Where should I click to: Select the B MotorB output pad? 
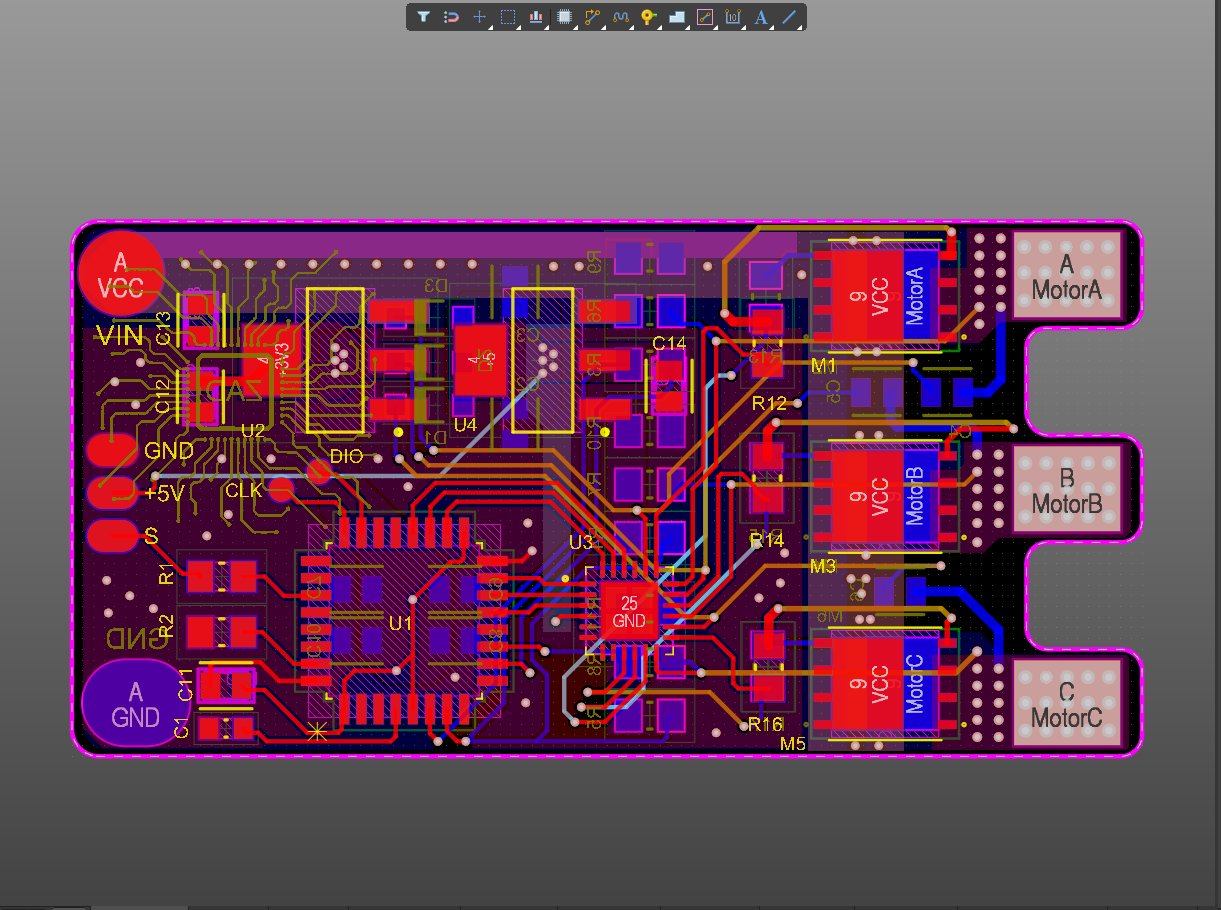(x=1067, y=489)
